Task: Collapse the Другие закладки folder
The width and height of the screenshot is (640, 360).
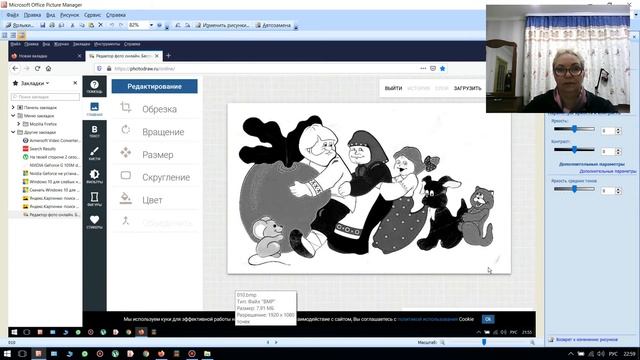Action: coord(13,132)
